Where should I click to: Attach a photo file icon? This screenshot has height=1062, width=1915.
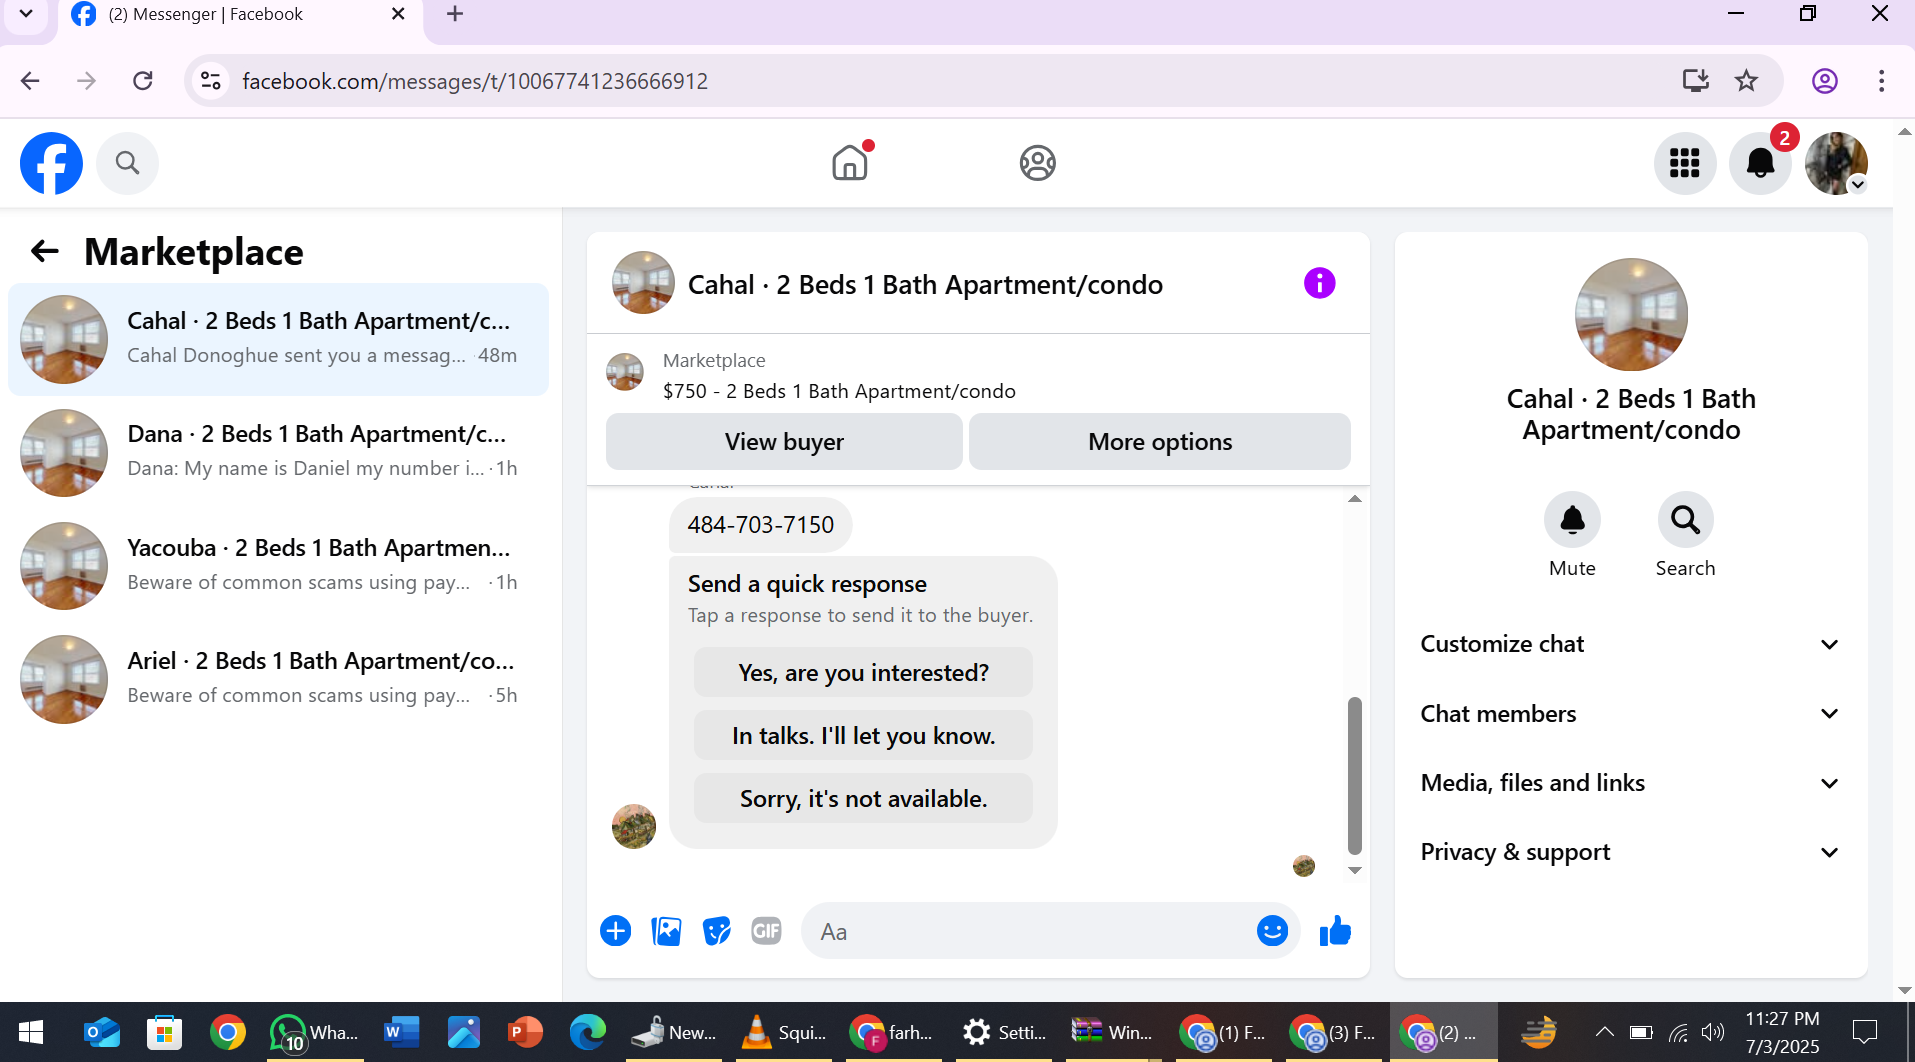666,931
